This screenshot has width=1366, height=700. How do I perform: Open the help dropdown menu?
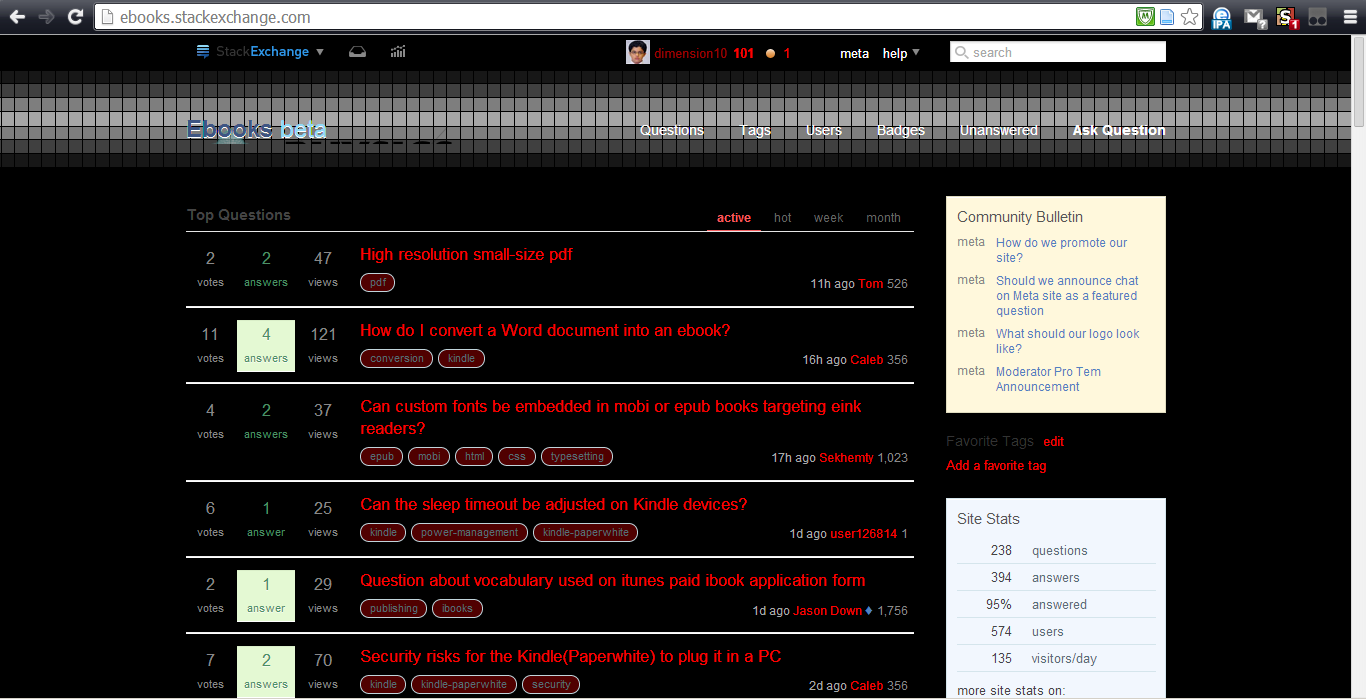(898, 53)
